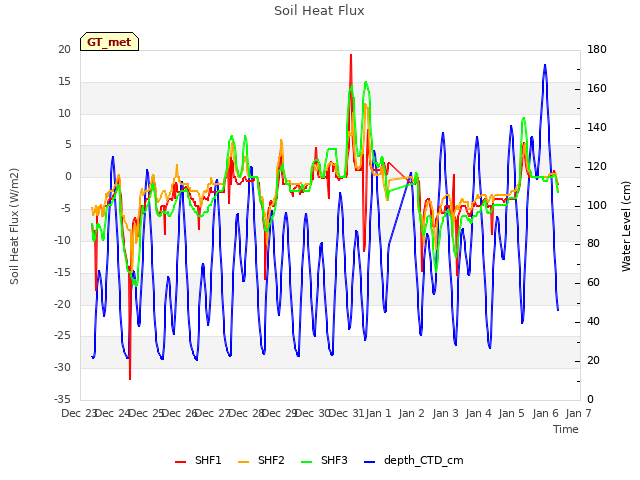The width and height of the screenshot is (640, 480).
Task: Click the Jan 3 x-axis tick label
Action: (445, 413)
